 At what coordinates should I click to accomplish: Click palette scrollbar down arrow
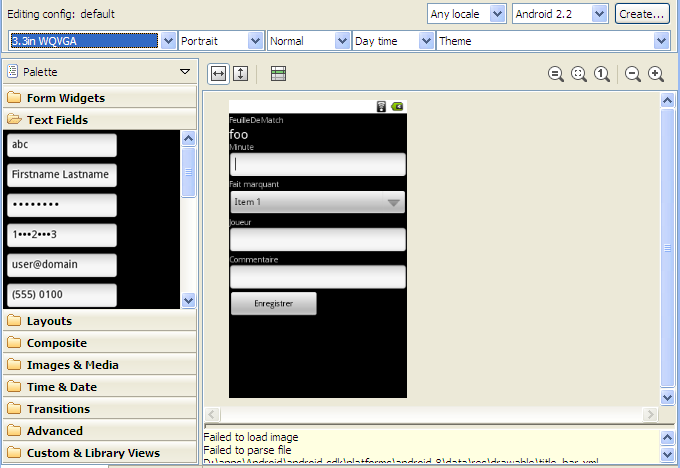(x=188, y=300)
